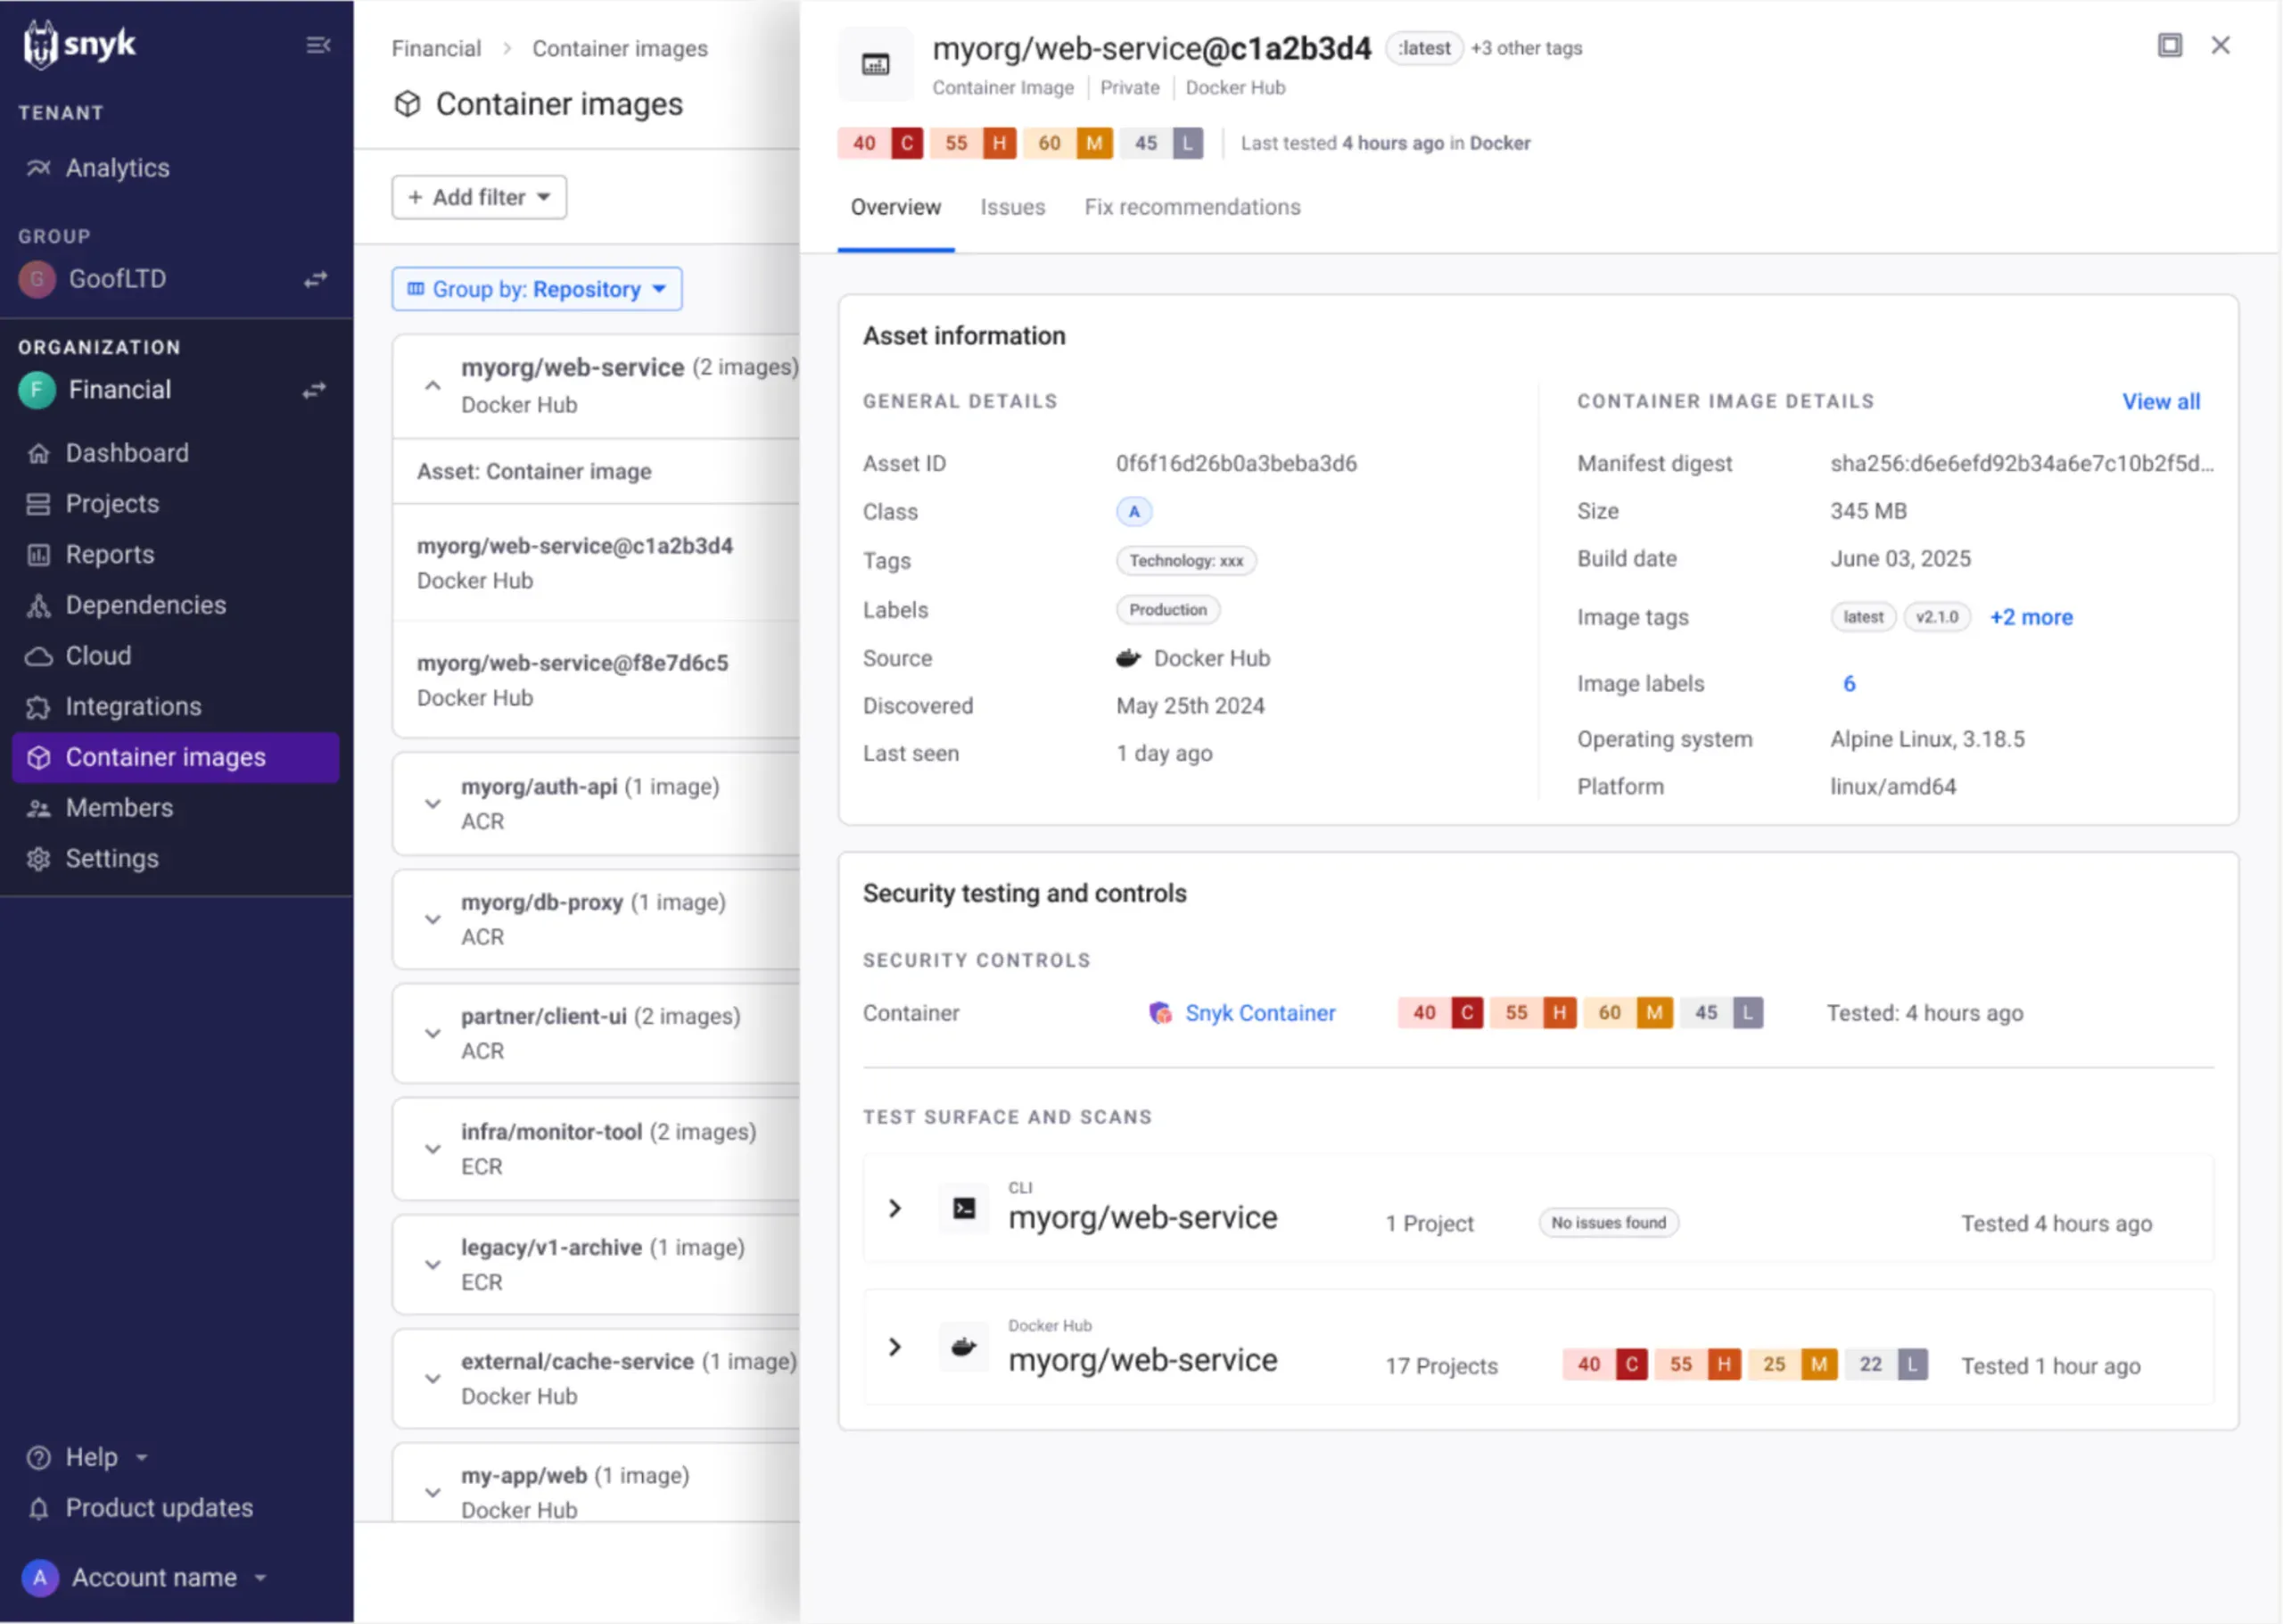Open Analytics from the sidebar
Image resolution: width=2283 pixels, height=1624 pixels.
pyautogui.click(x=117, y=168)
